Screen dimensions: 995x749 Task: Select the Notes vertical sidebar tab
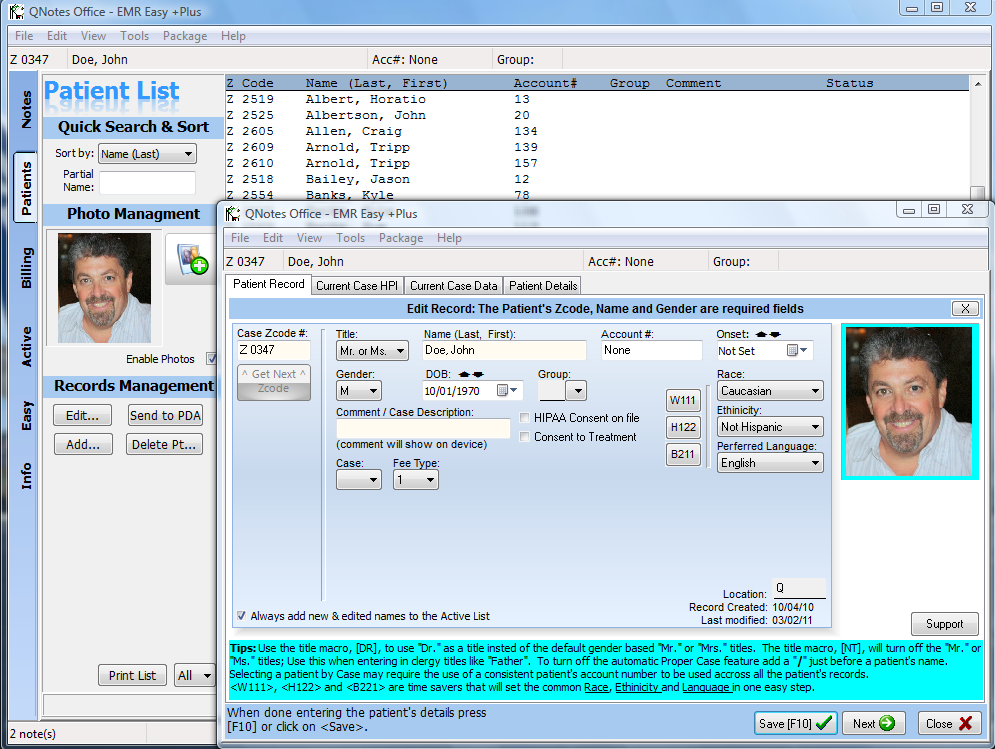[26, 109]
